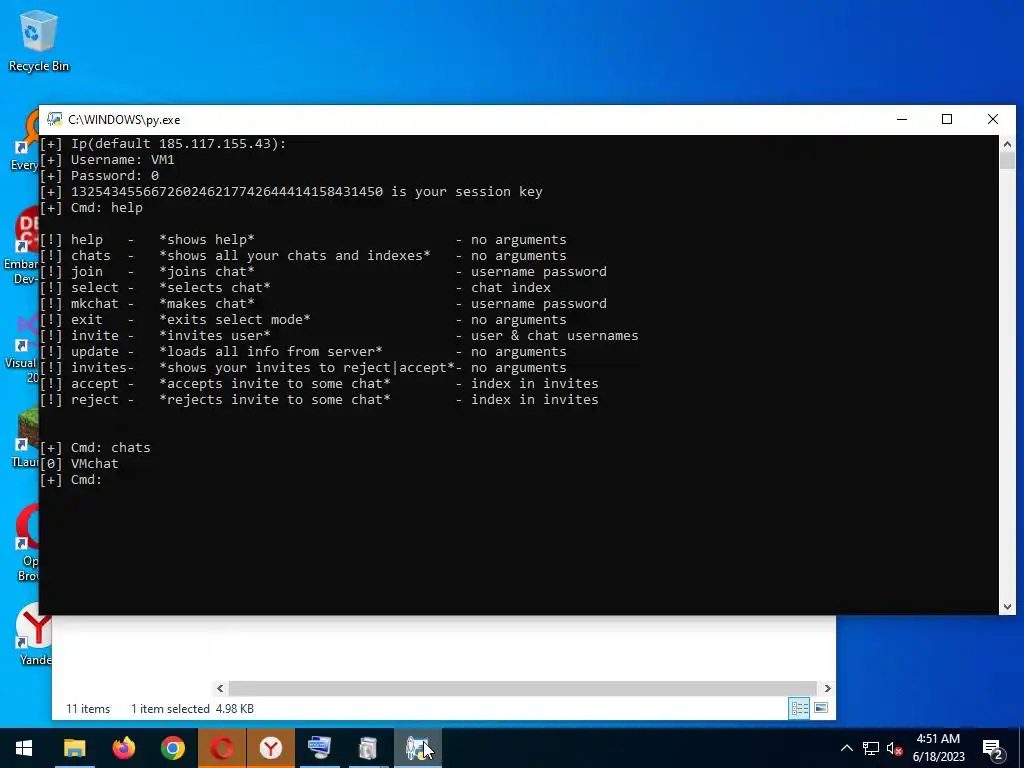The width and height of the screenshot is (1024, 768).
Task: Open the notification center icon
Action: click(x=993, y=749)
